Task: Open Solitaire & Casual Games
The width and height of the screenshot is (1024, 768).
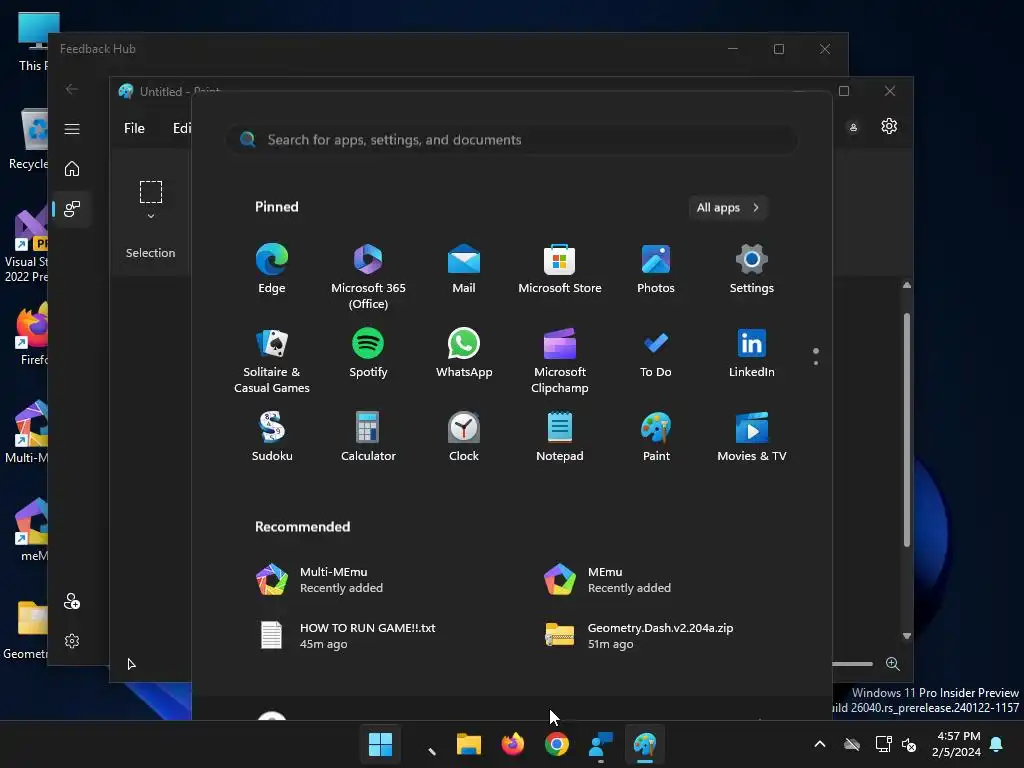Action: click(272, 361)
